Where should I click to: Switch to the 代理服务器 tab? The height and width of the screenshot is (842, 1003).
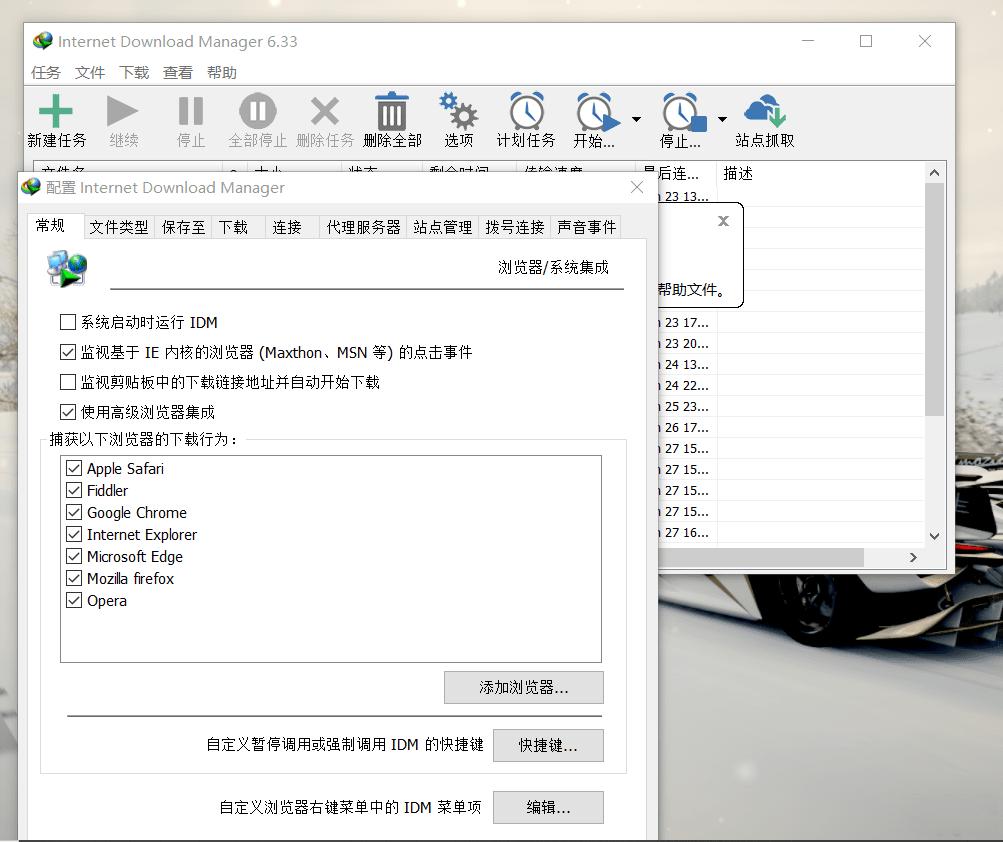pyautogui.click(x=363, y=227)
